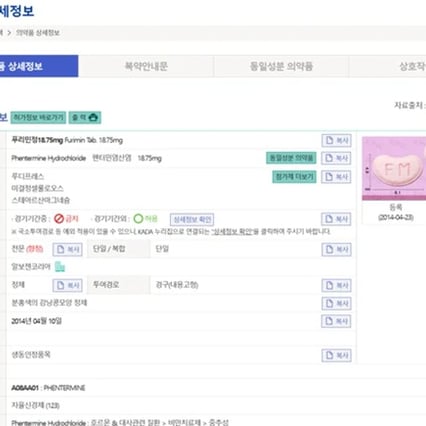Image resolution: width=426 pixels, height=426 pixels.
Task: Switch to the 동일성분 의약품 tab
Action: (x=281, y=66)
